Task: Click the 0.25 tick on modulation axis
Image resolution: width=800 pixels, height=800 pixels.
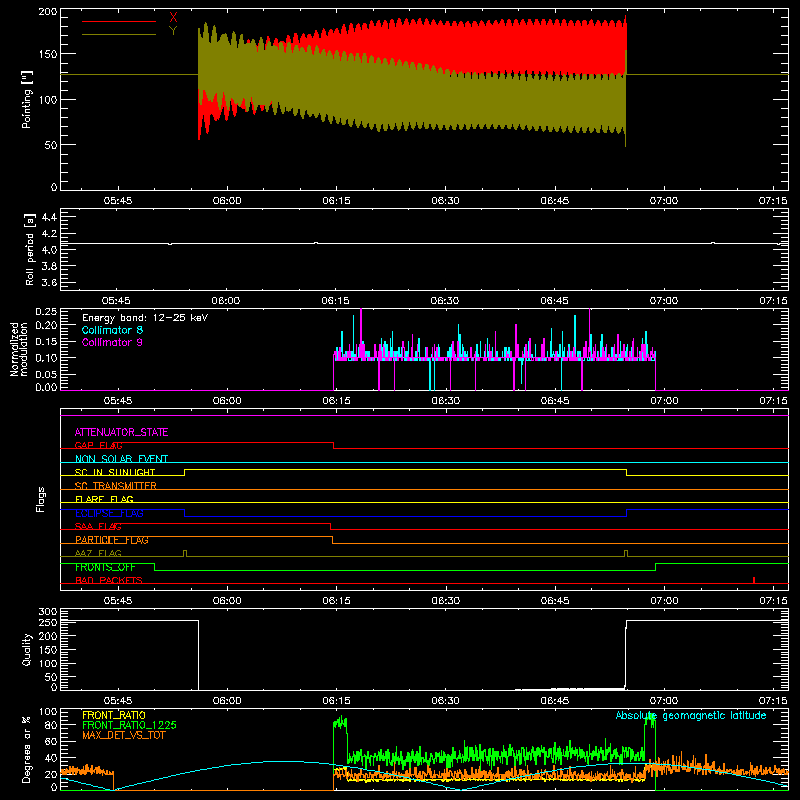Action: pyautogui.click(x=46, y=312)
